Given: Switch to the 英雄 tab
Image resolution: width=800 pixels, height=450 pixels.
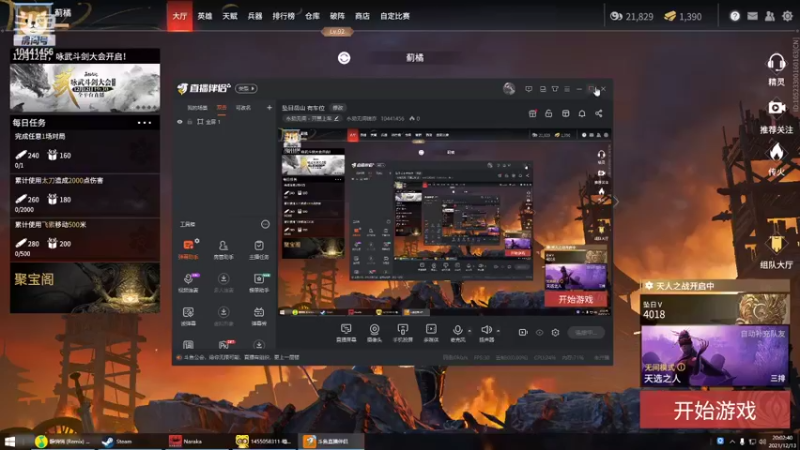Looking at the screenshot, I should pyautogui.click(x=205, y=16).
